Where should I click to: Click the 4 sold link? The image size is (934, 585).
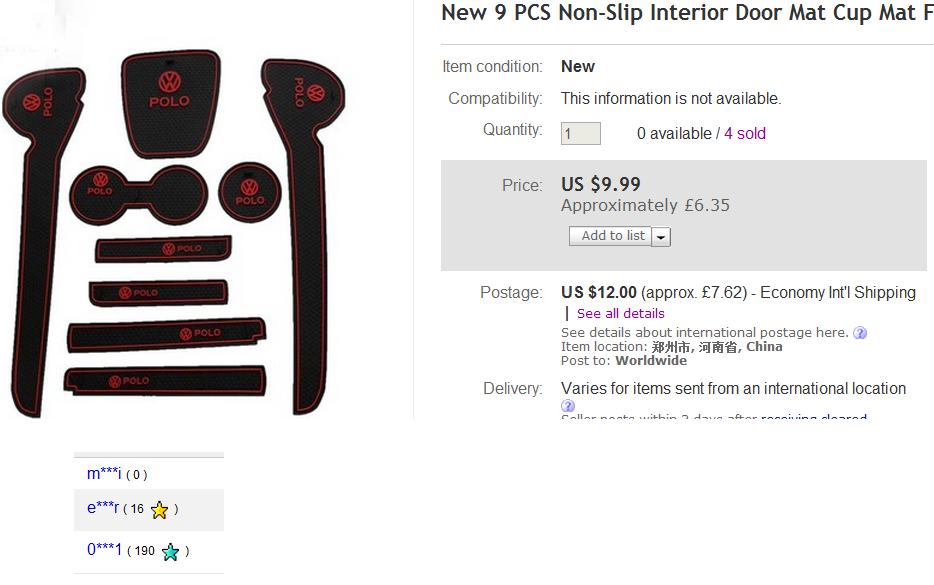pos(745,134)
